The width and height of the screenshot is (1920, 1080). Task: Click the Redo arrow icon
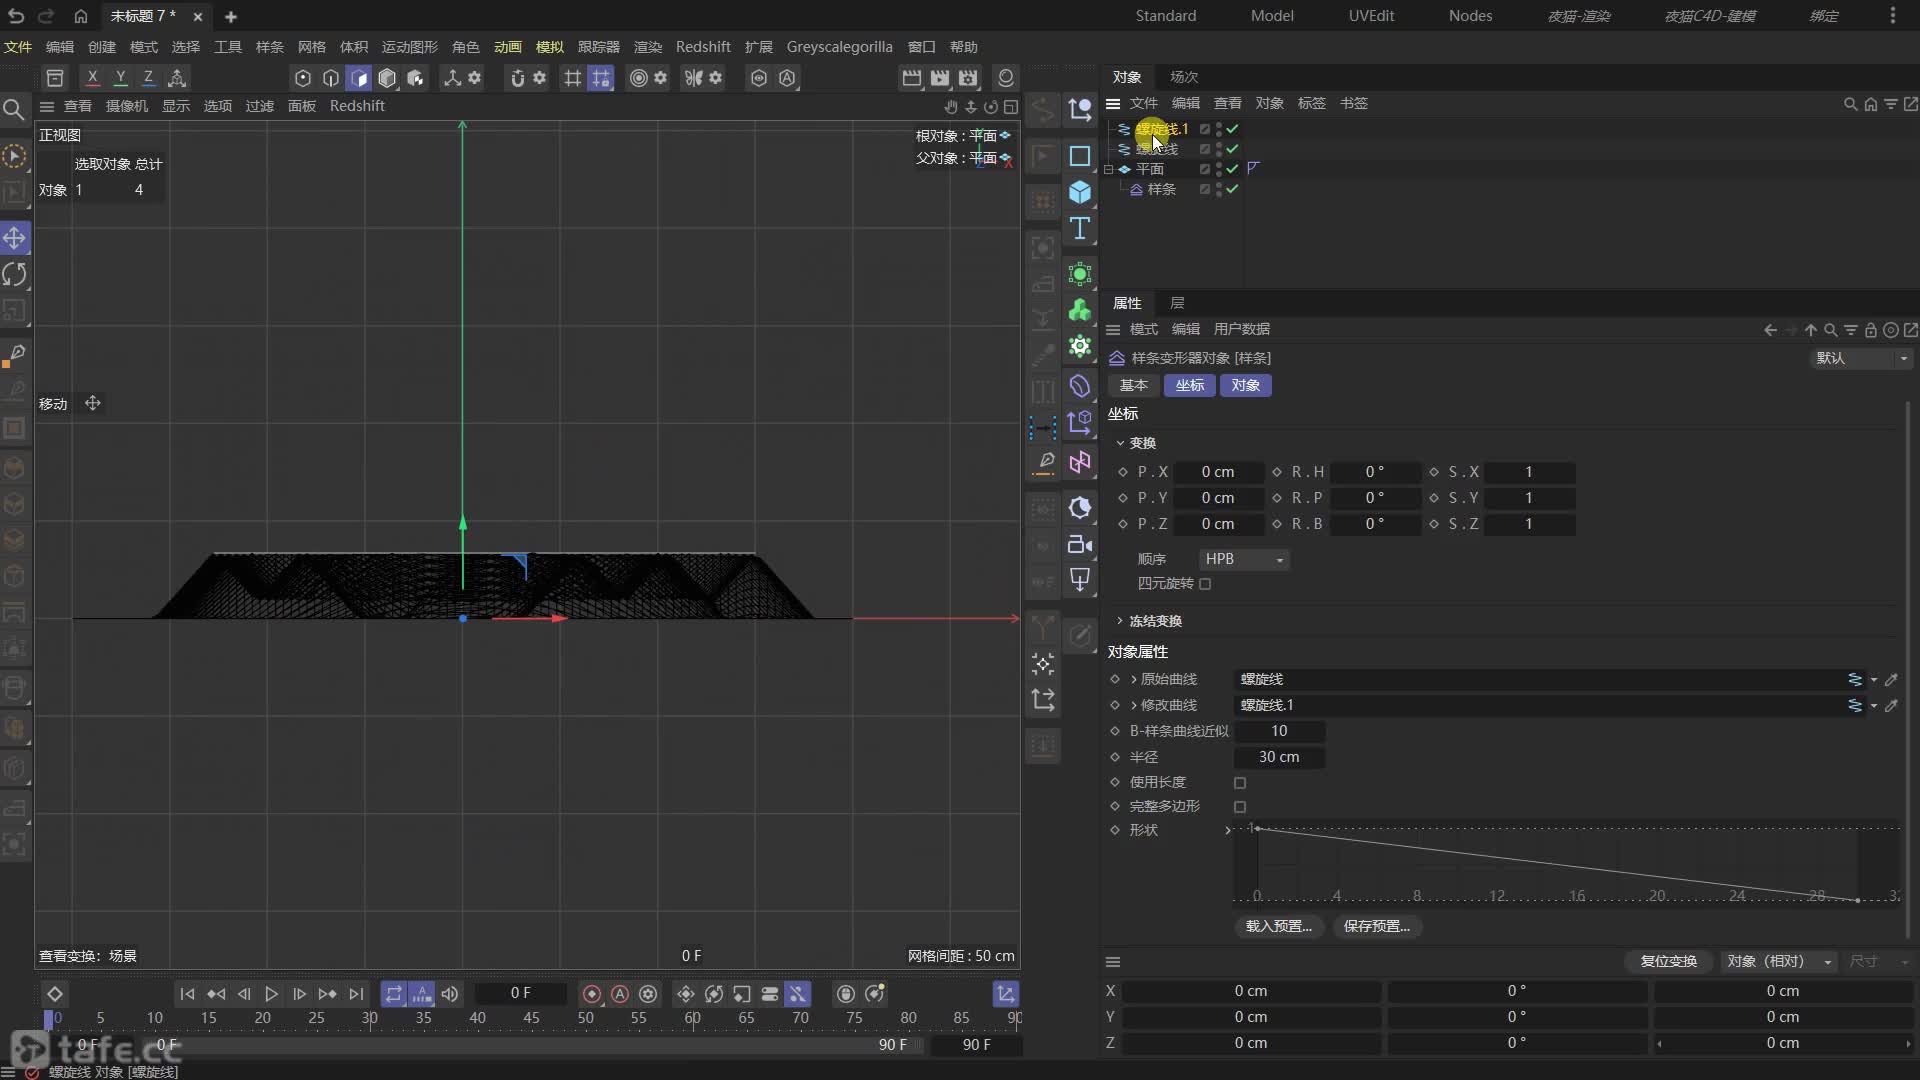46,16
